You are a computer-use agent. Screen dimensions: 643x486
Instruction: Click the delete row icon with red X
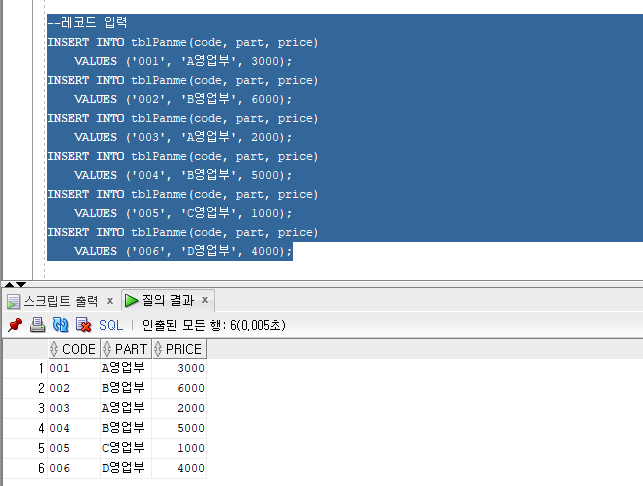84,325
